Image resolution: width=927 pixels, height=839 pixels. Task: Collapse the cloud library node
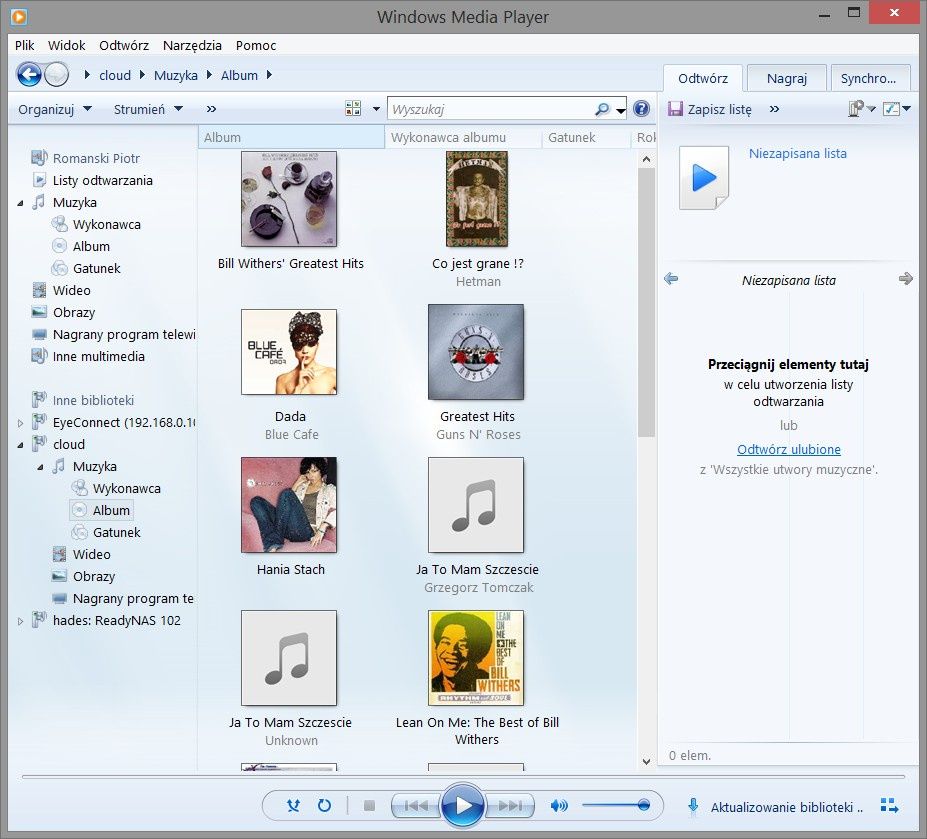(21, 445)
